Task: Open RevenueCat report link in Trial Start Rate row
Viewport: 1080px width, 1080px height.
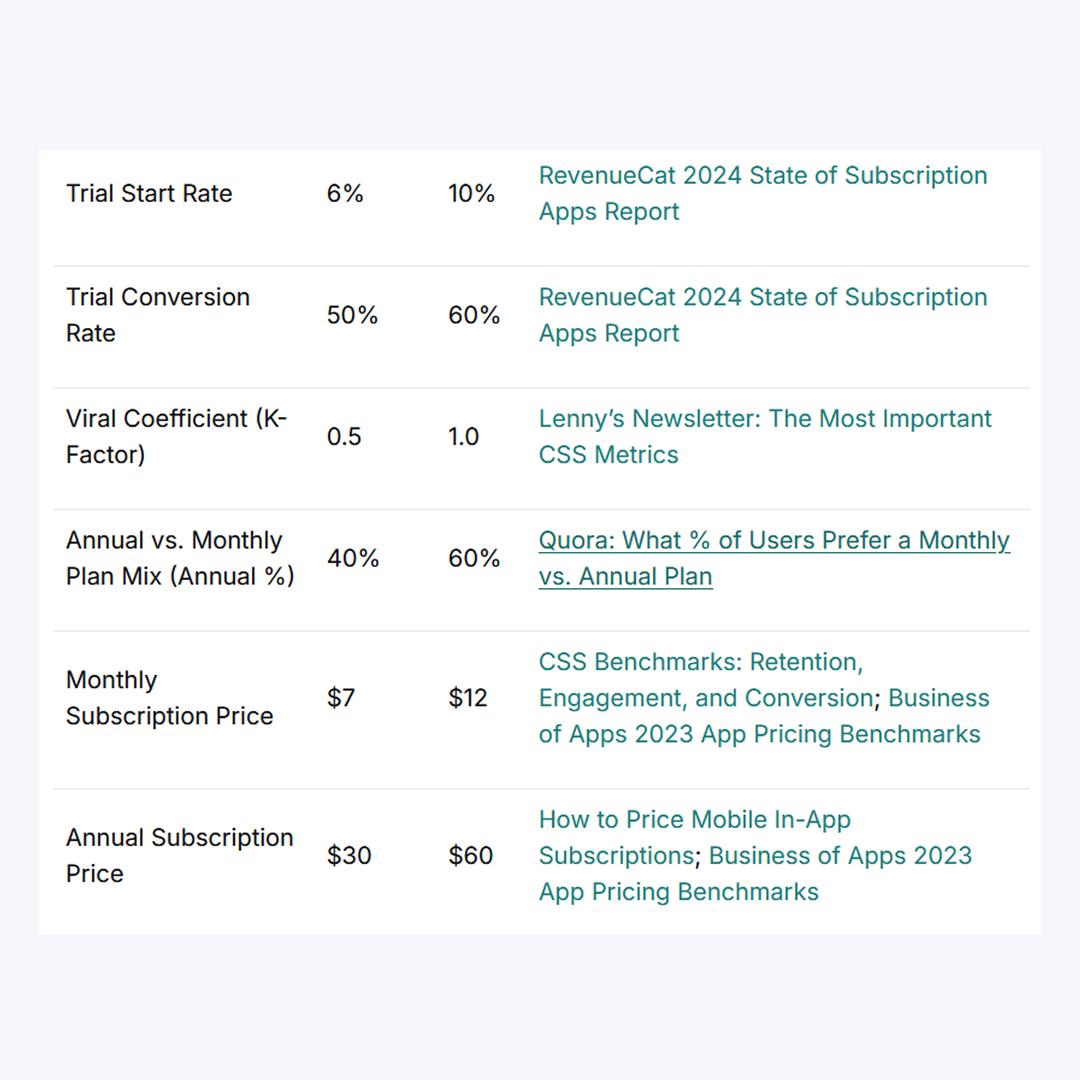Action: pos(762,194)
